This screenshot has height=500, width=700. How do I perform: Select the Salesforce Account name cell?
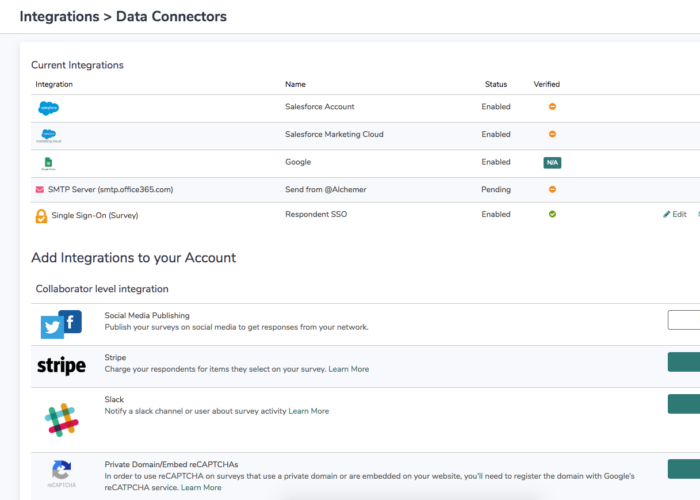tap(320, 107)
